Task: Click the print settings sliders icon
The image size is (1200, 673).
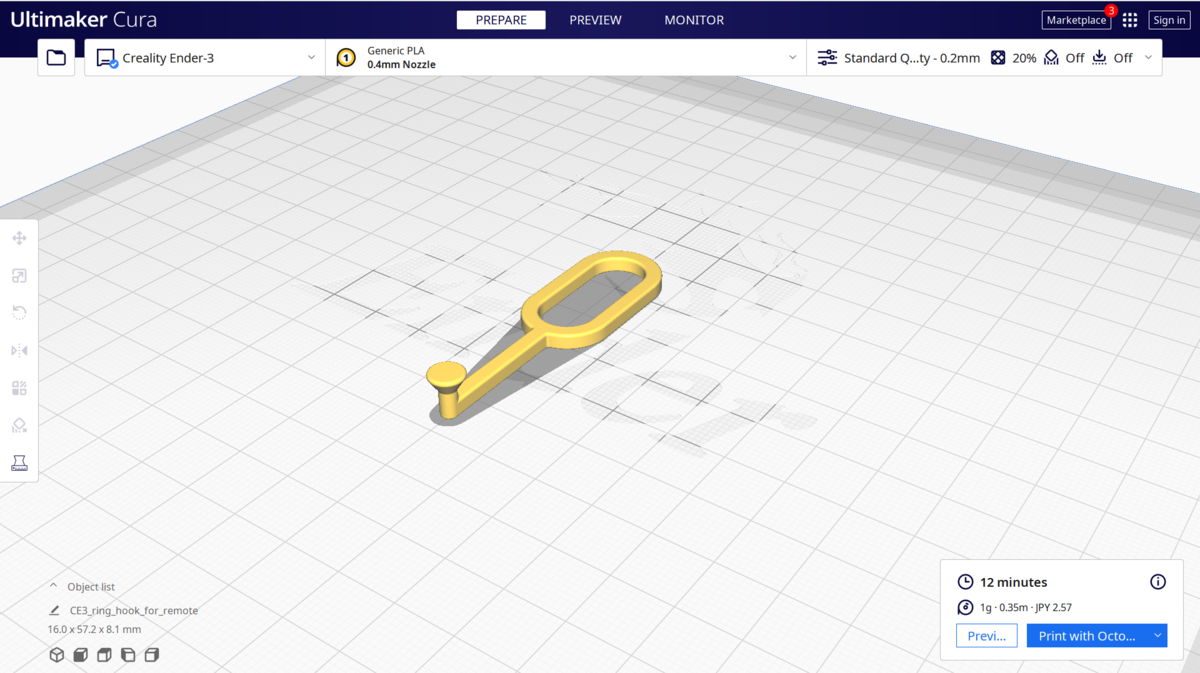Action: [827, 58]
